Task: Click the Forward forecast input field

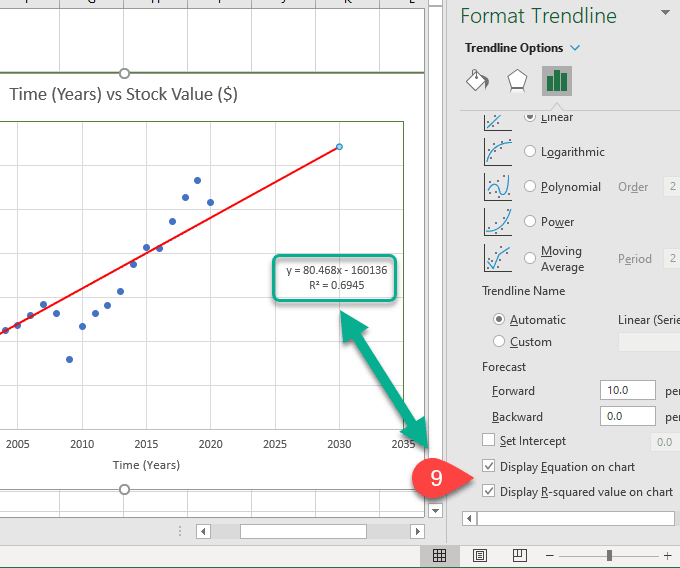Action: (x=627, y=391)
